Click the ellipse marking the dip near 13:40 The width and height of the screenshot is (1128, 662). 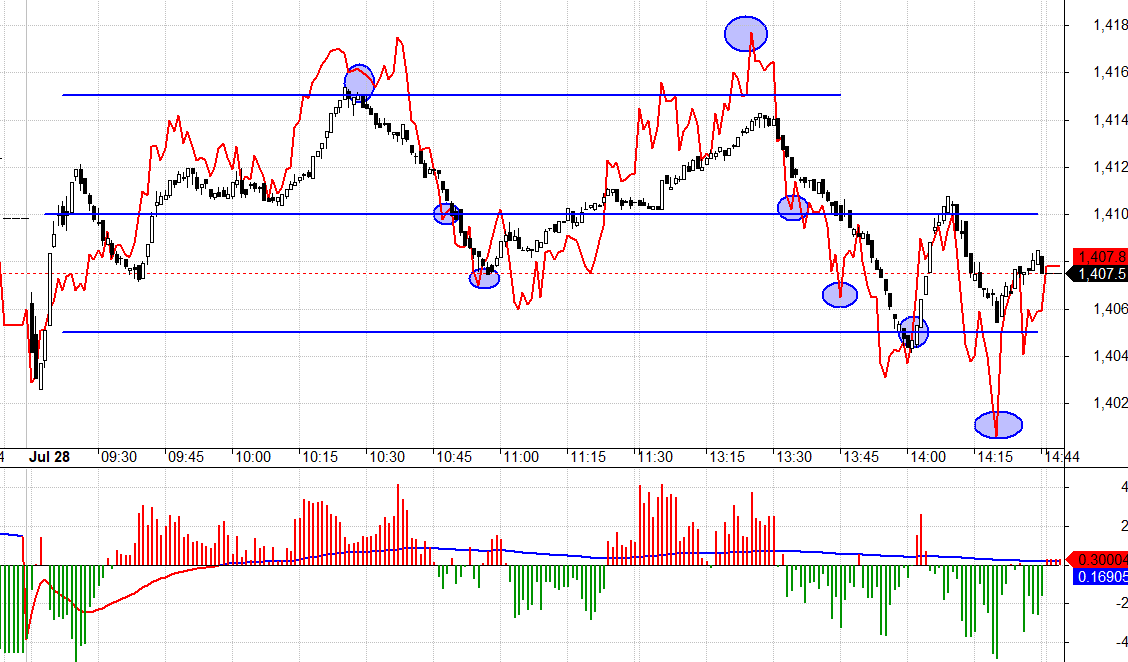pos(840,294)
